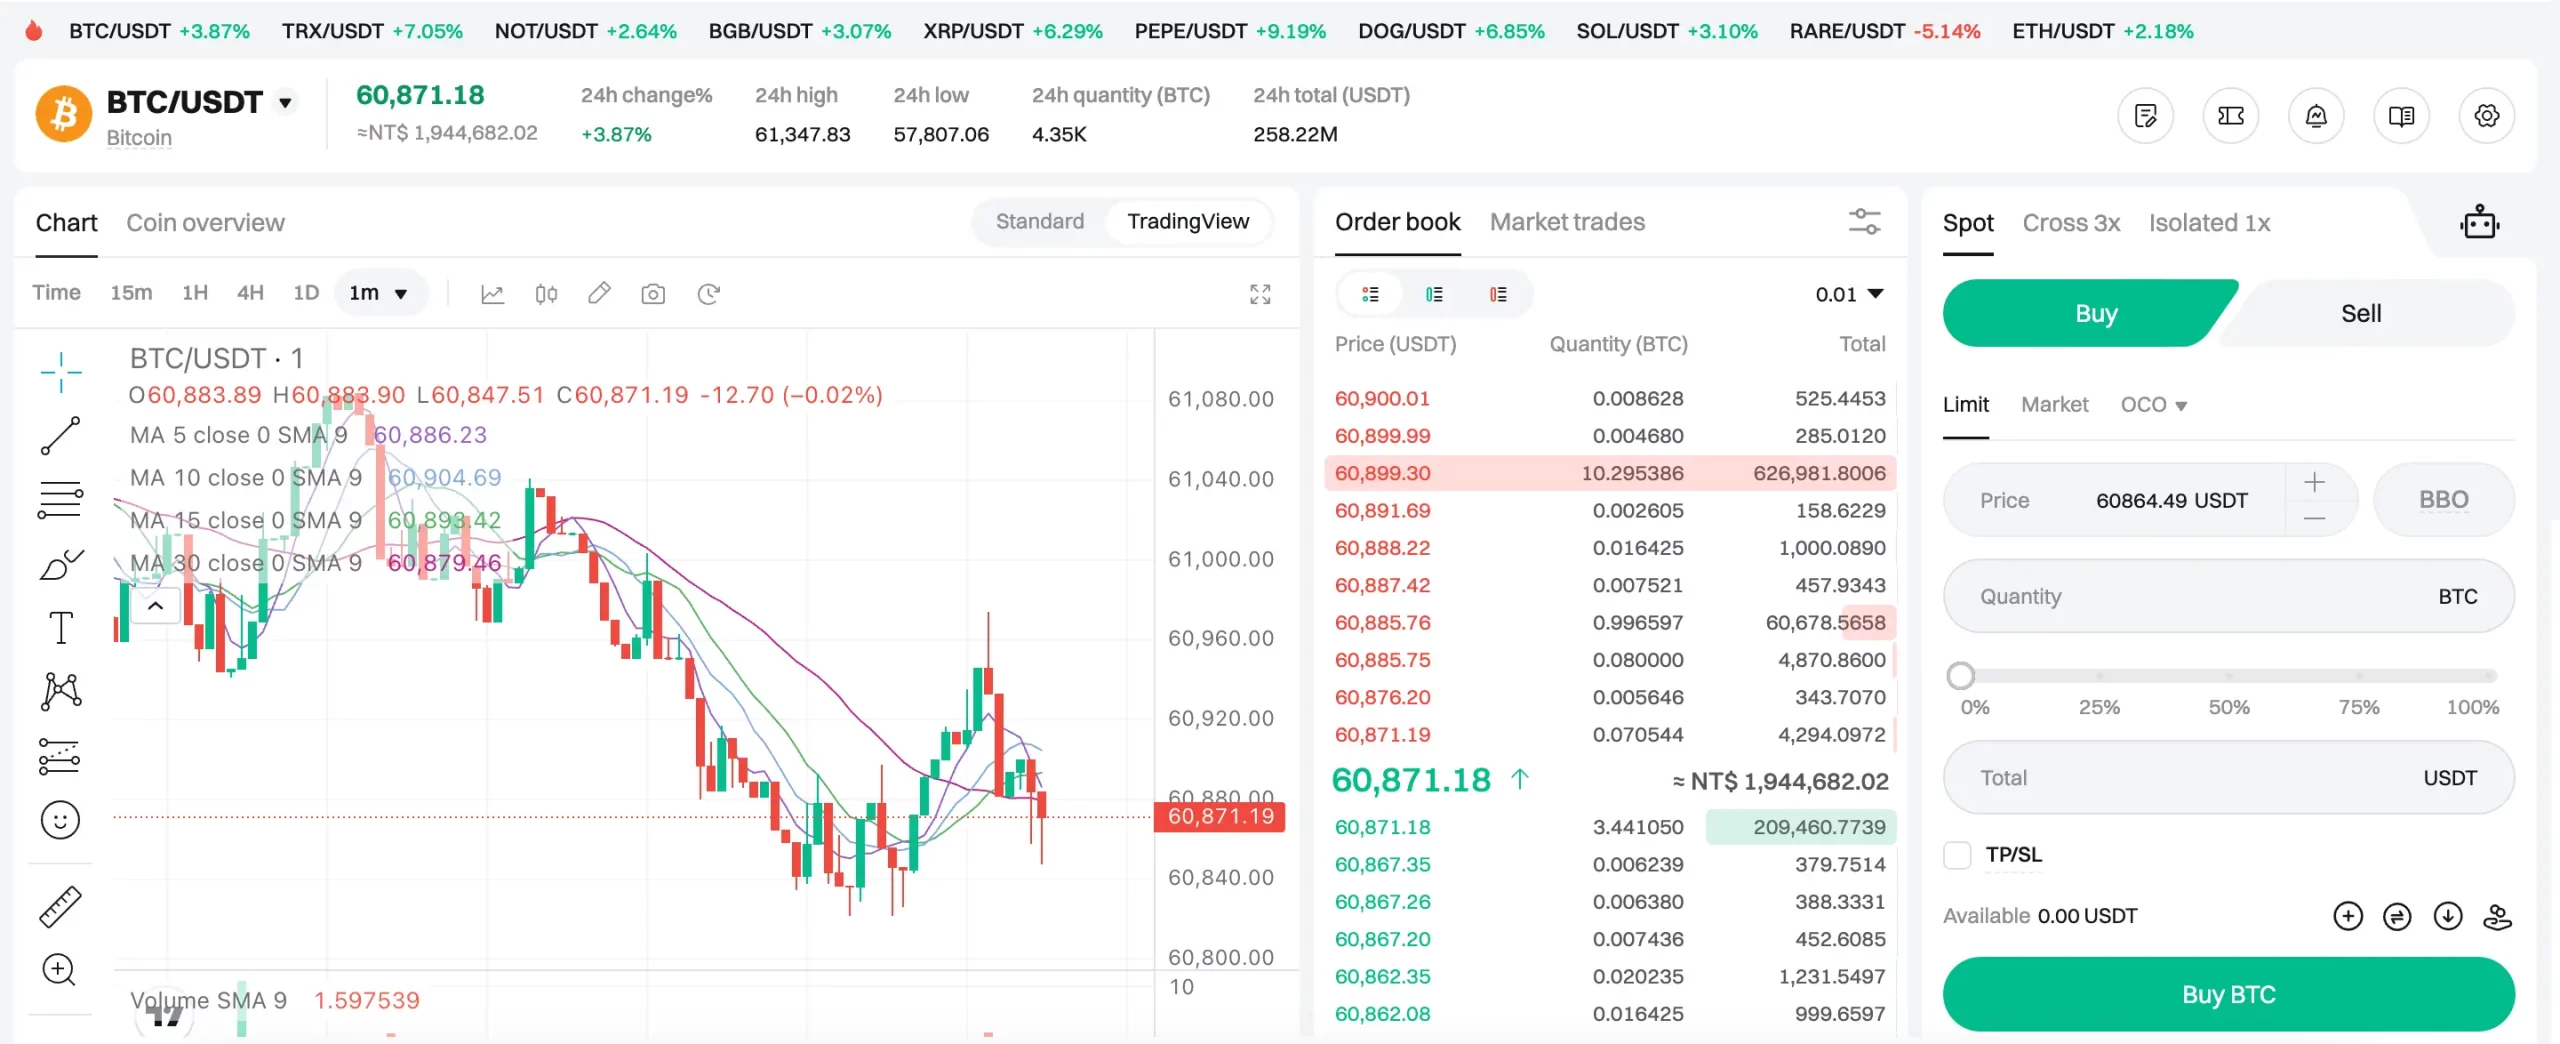The height and width of the screenshot is (1044, 2560).
Task: Open the price alert bell icon
Action: tap(2315, 116)
